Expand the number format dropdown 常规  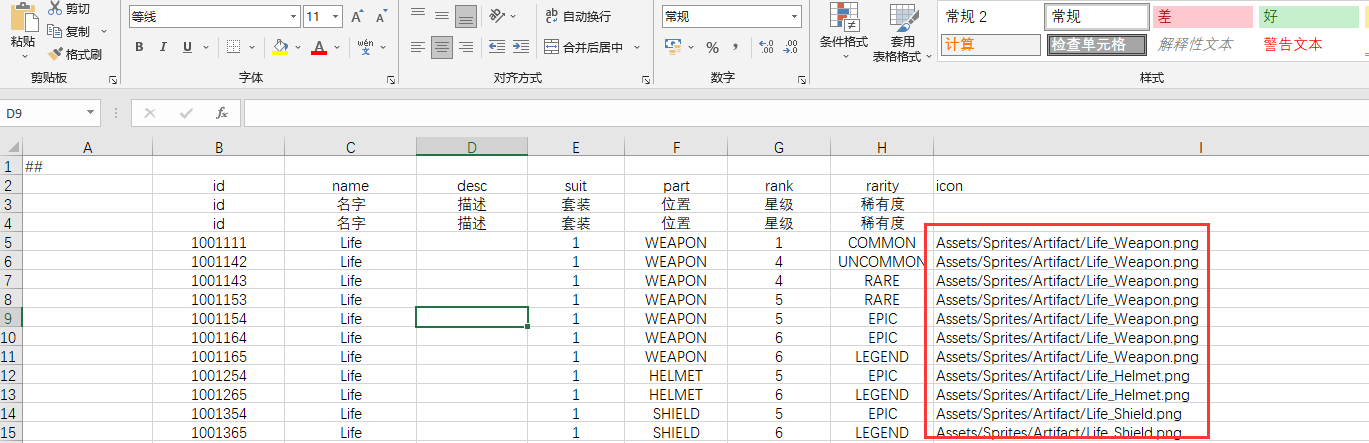pos(795,17)
